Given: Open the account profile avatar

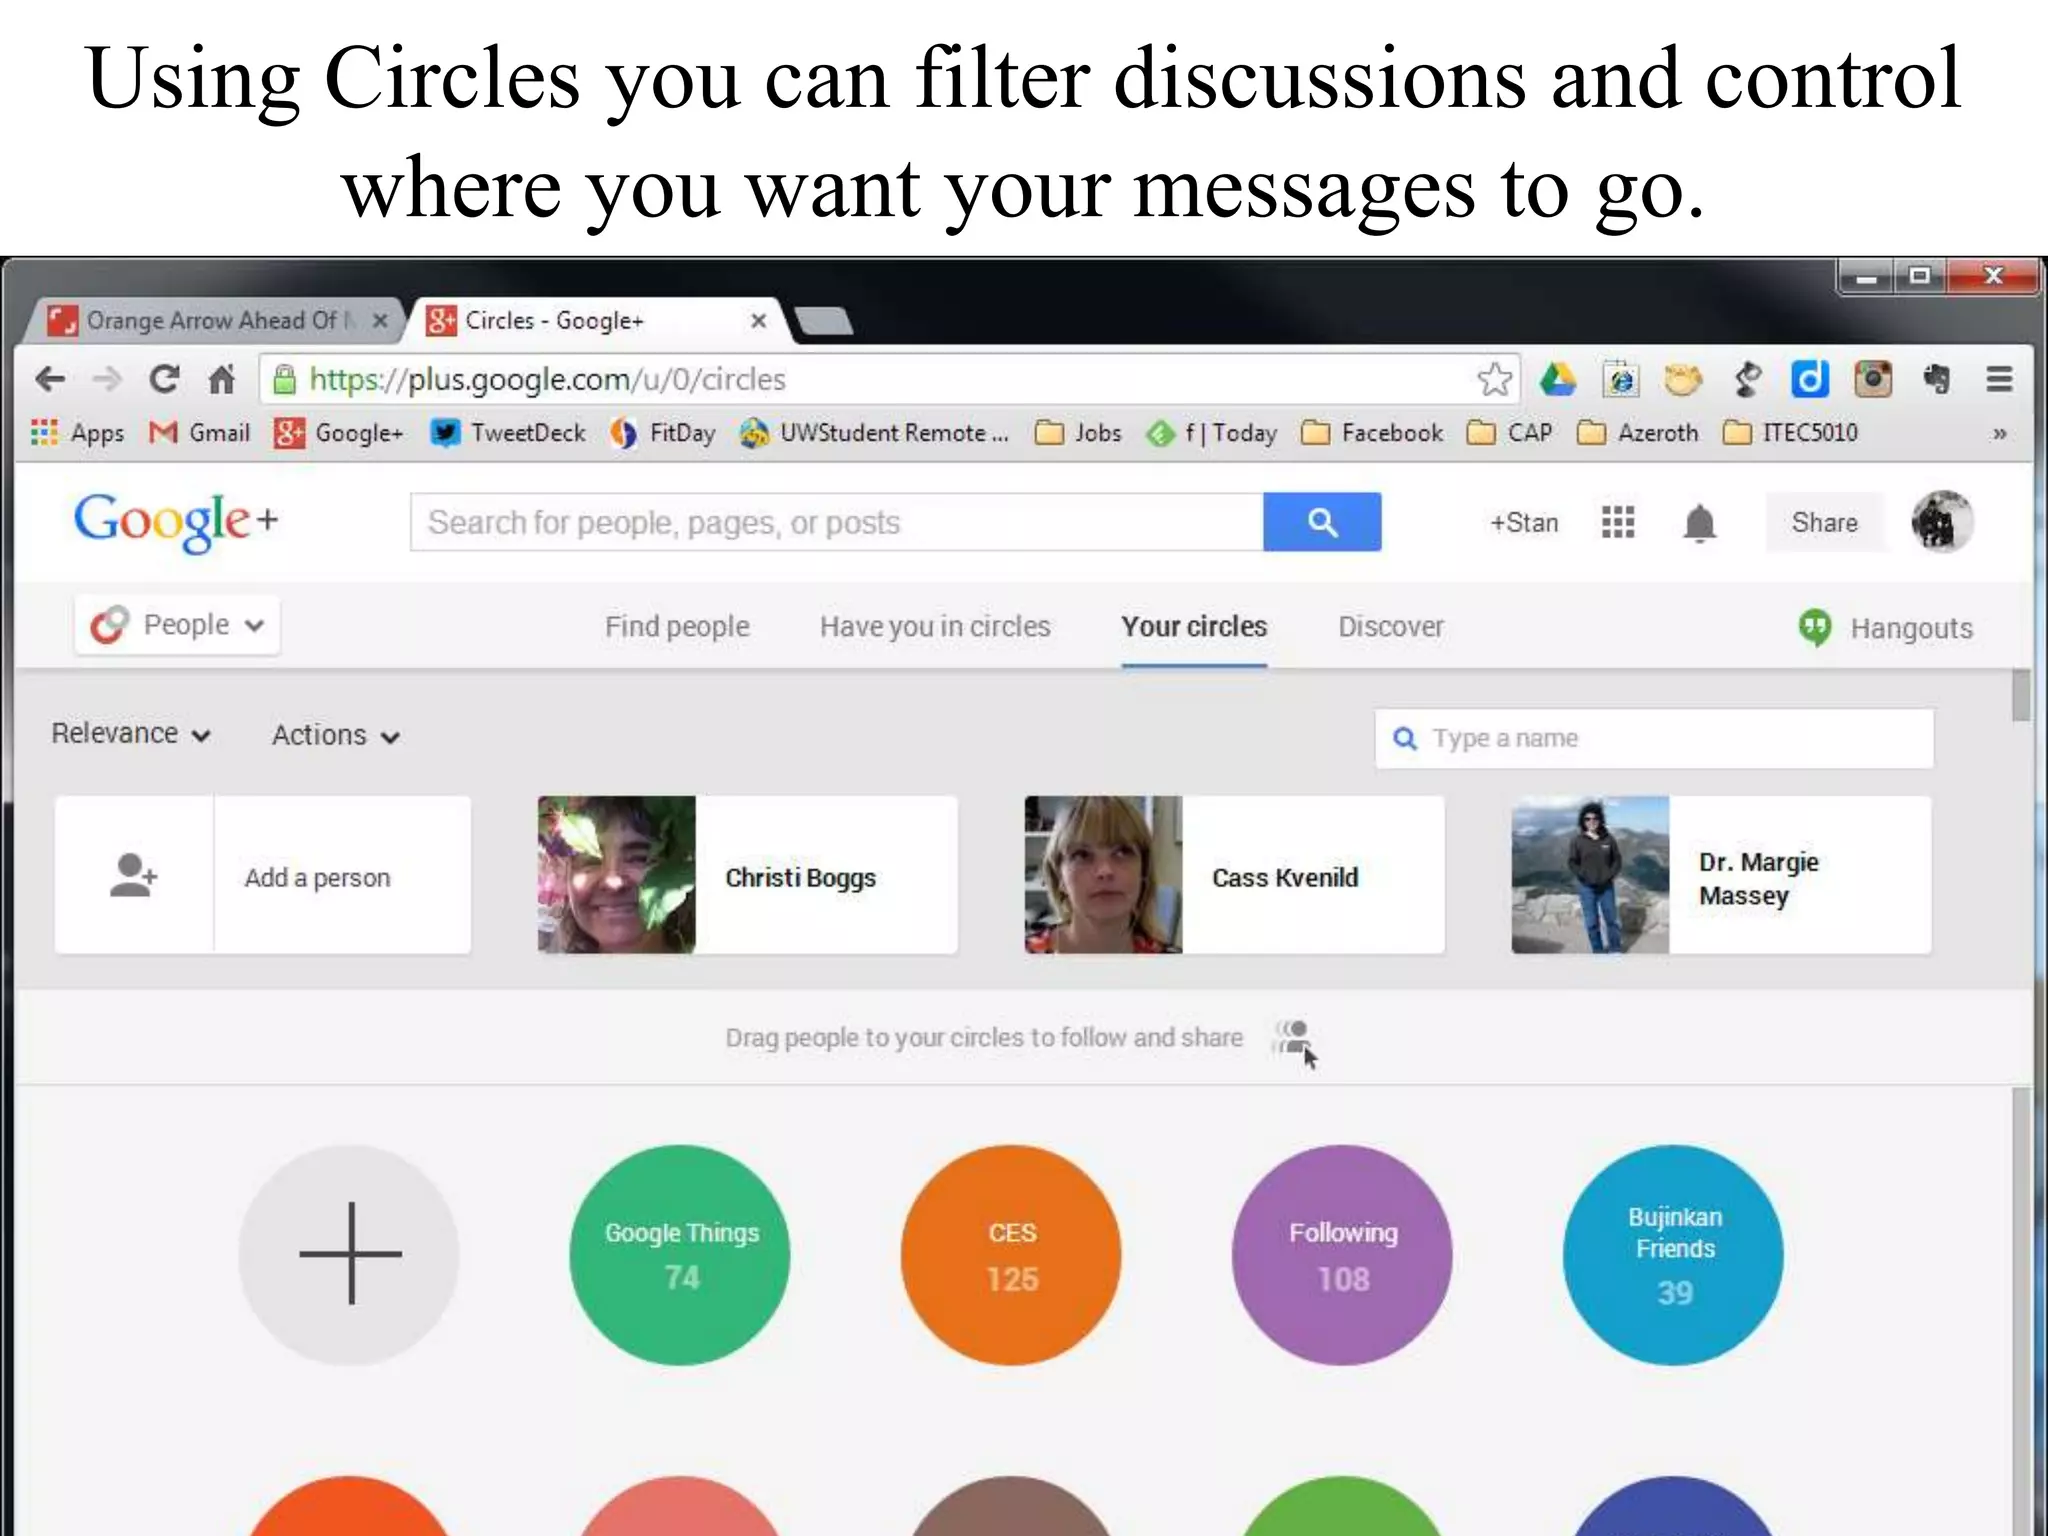Looking at the screenshot, I should pyautogui.click(x=1942, y=521).
